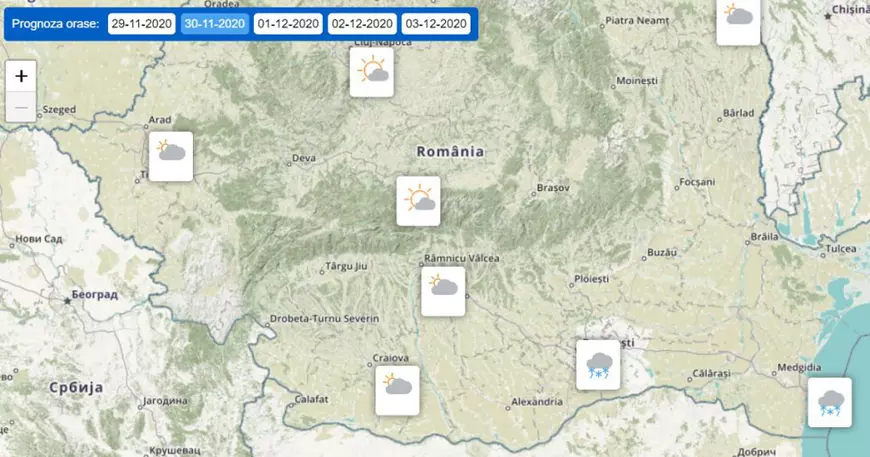The width and height of the screenshot is (870, 457).
Task: Click the Deva city label on map
Action: (303, 158)
